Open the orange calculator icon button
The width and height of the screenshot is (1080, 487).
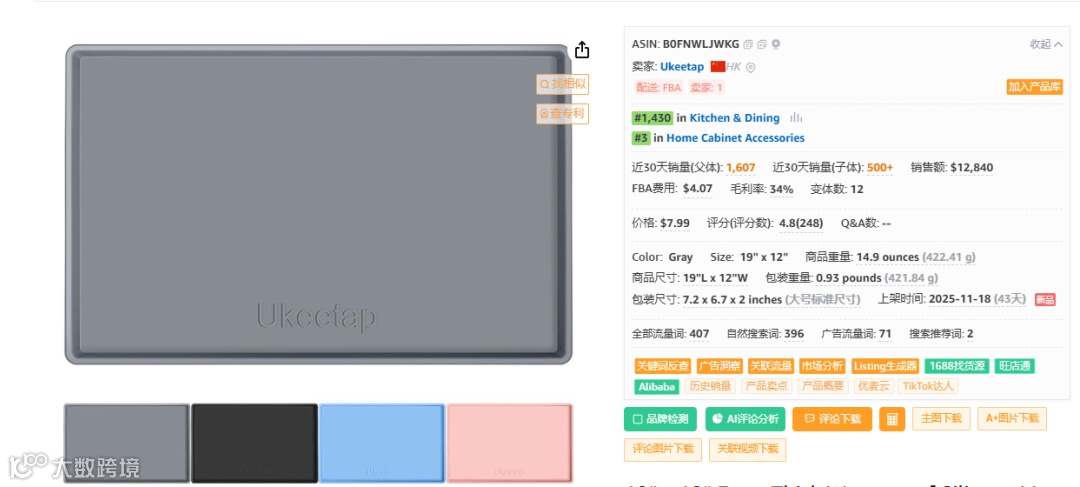(x=892, y=419)
